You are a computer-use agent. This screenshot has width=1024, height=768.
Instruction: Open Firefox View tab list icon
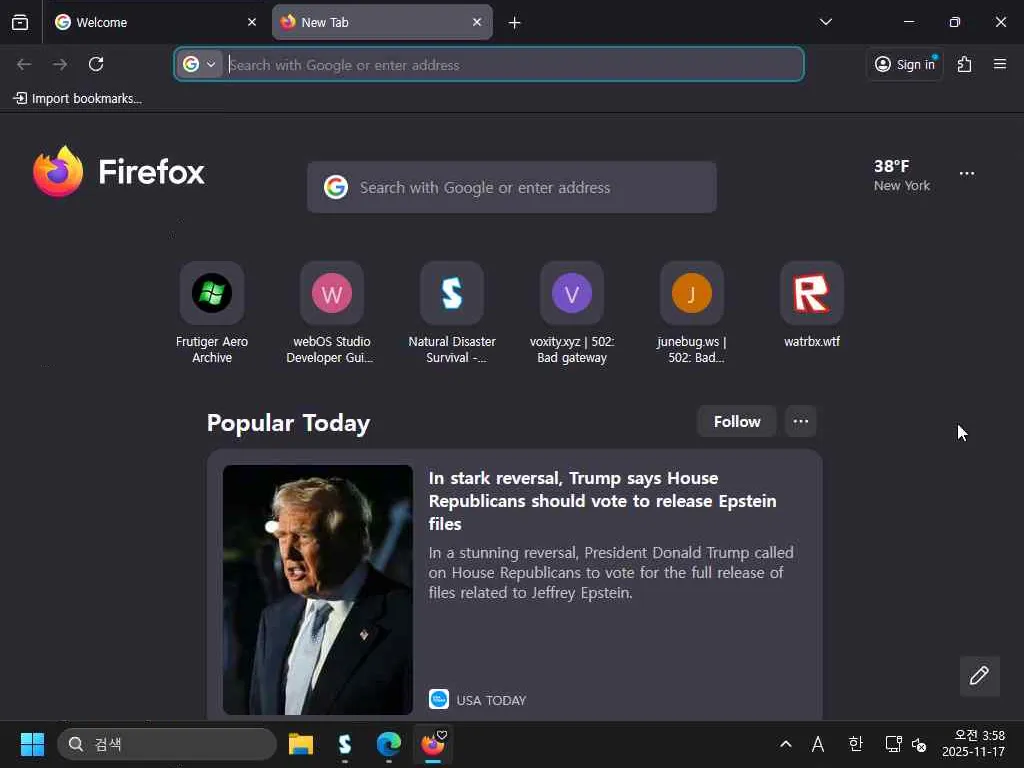click(20, 22)
